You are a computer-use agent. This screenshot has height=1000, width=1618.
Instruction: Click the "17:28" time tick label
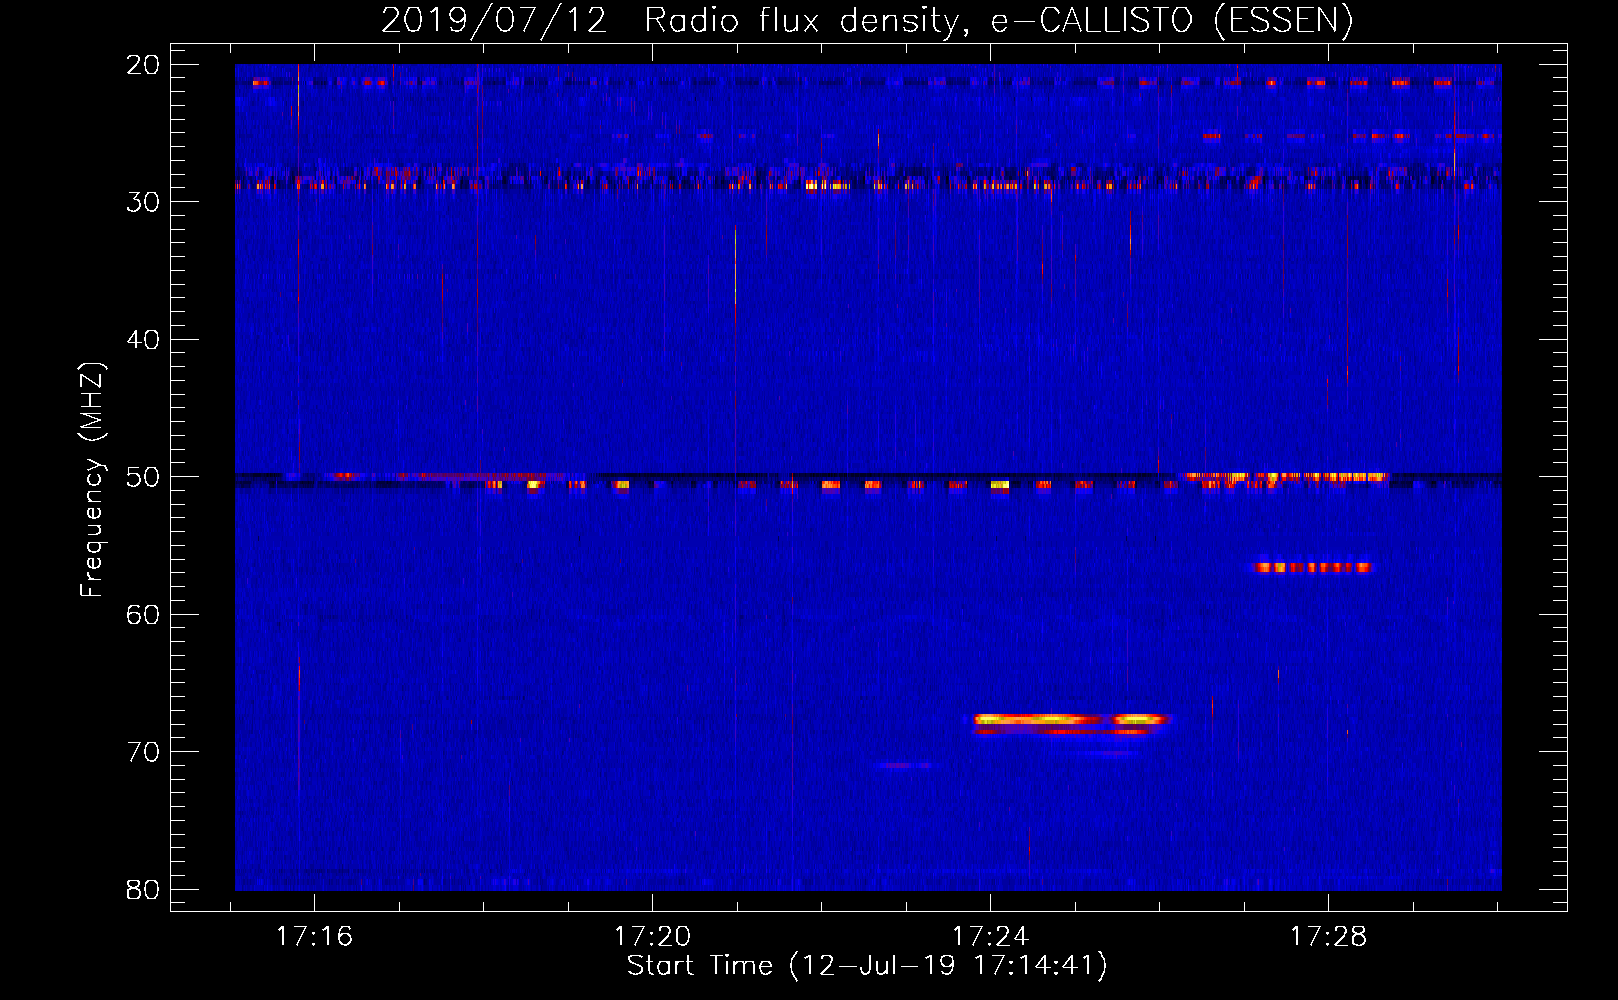1329,937
